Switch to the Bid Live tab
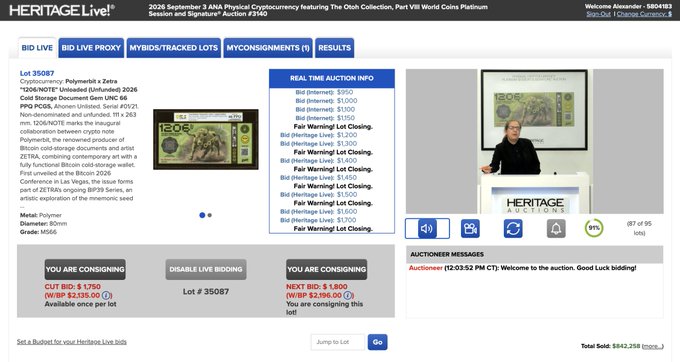Image resolution: width=680 pixels, height=362 pixels. click(37, 48)
